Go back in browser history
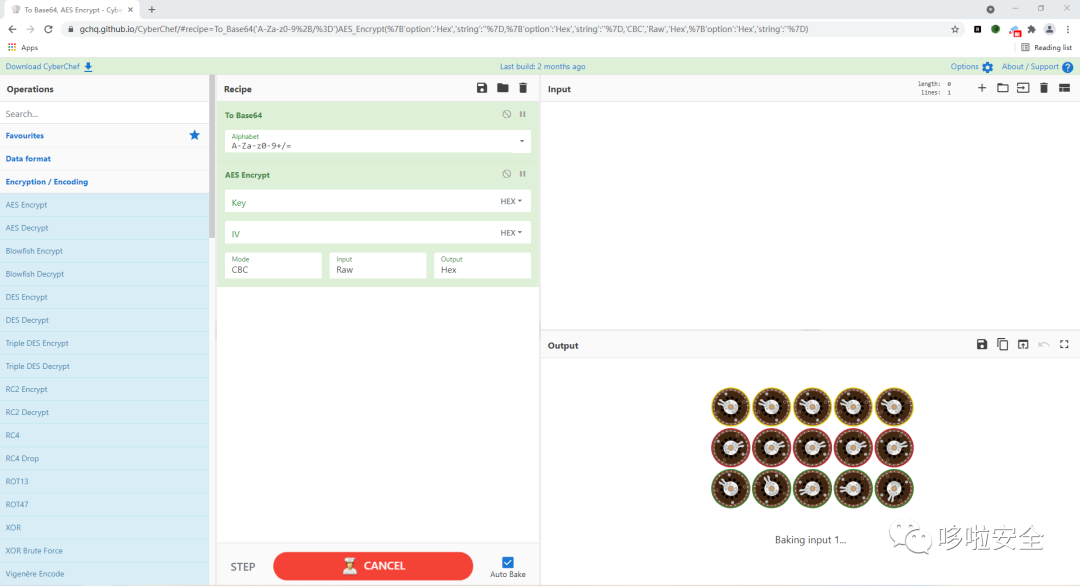Screen dimensions: 1080x586 click(12, 29)
